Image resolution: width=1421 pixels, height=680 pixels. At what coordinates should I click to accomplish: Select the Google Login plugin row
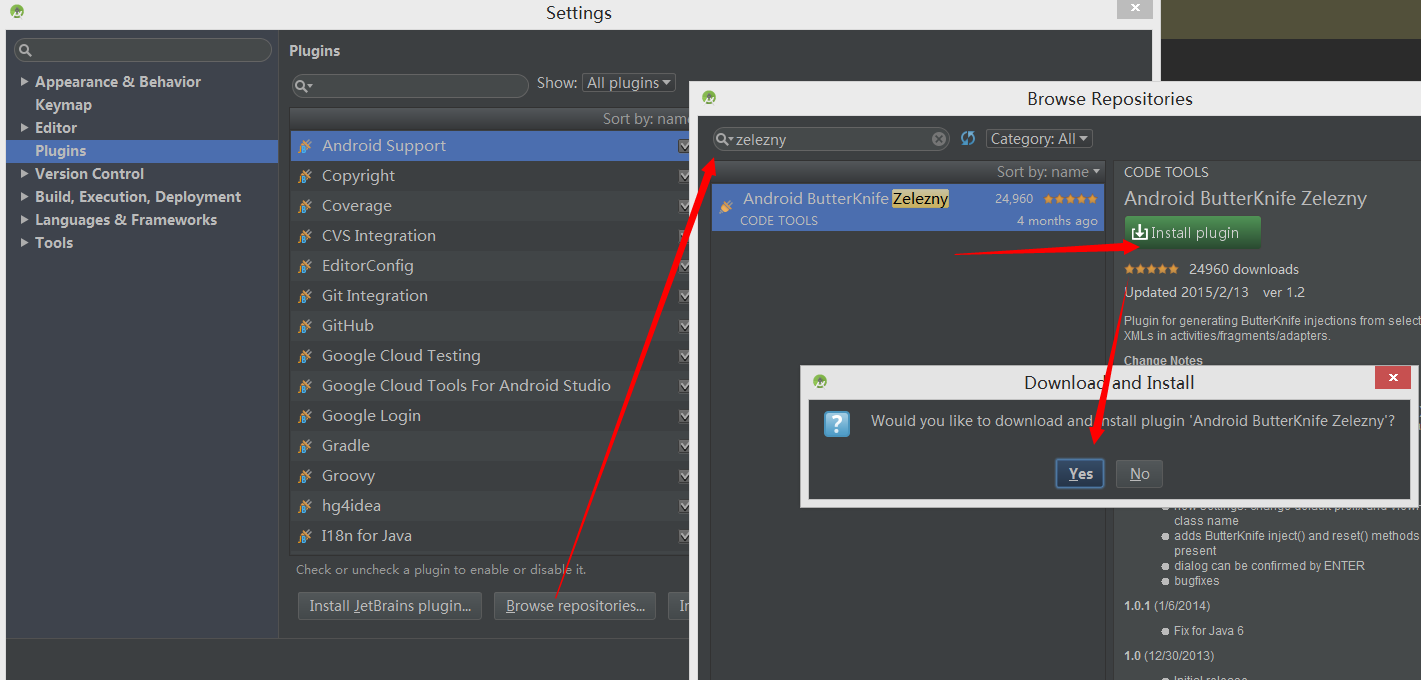(490, 416)
